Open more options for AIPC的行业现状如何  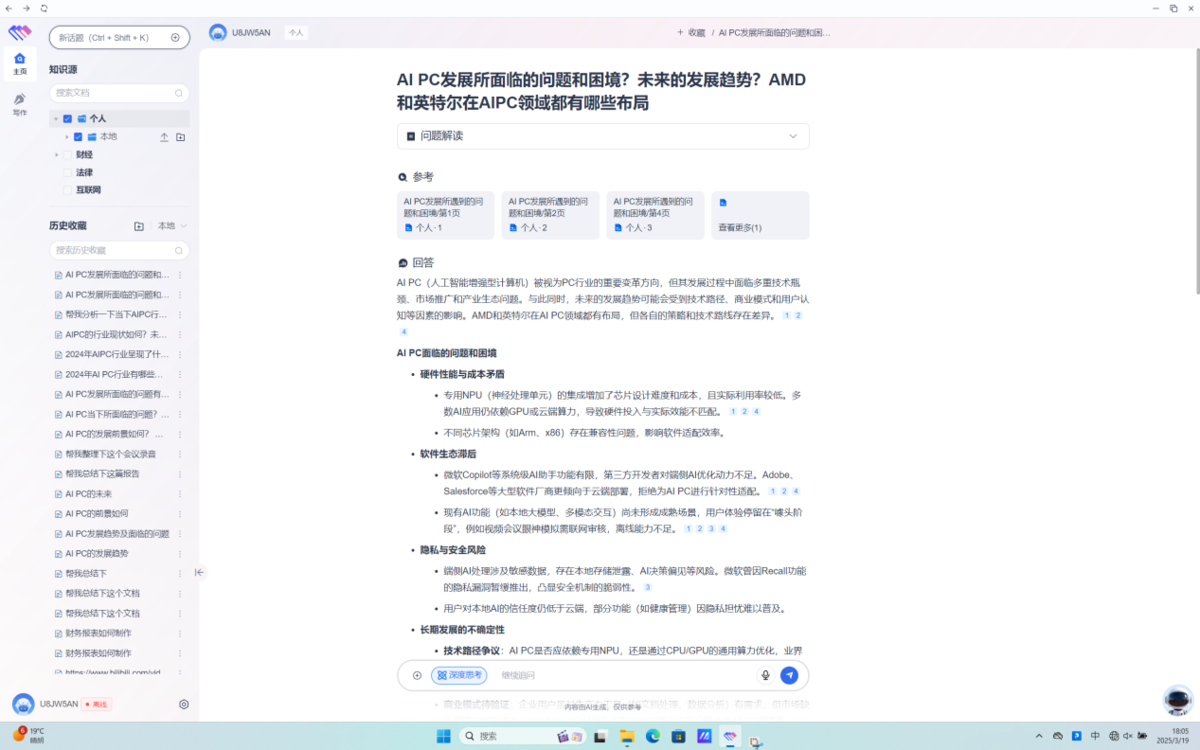click(x=180, y=334)
